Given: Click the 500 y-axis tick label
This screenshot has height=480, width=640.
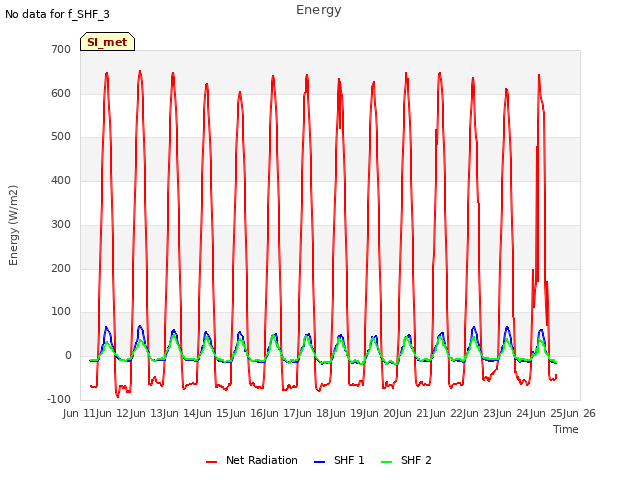Looking at the screenshot, I should (x=61, y=137).
